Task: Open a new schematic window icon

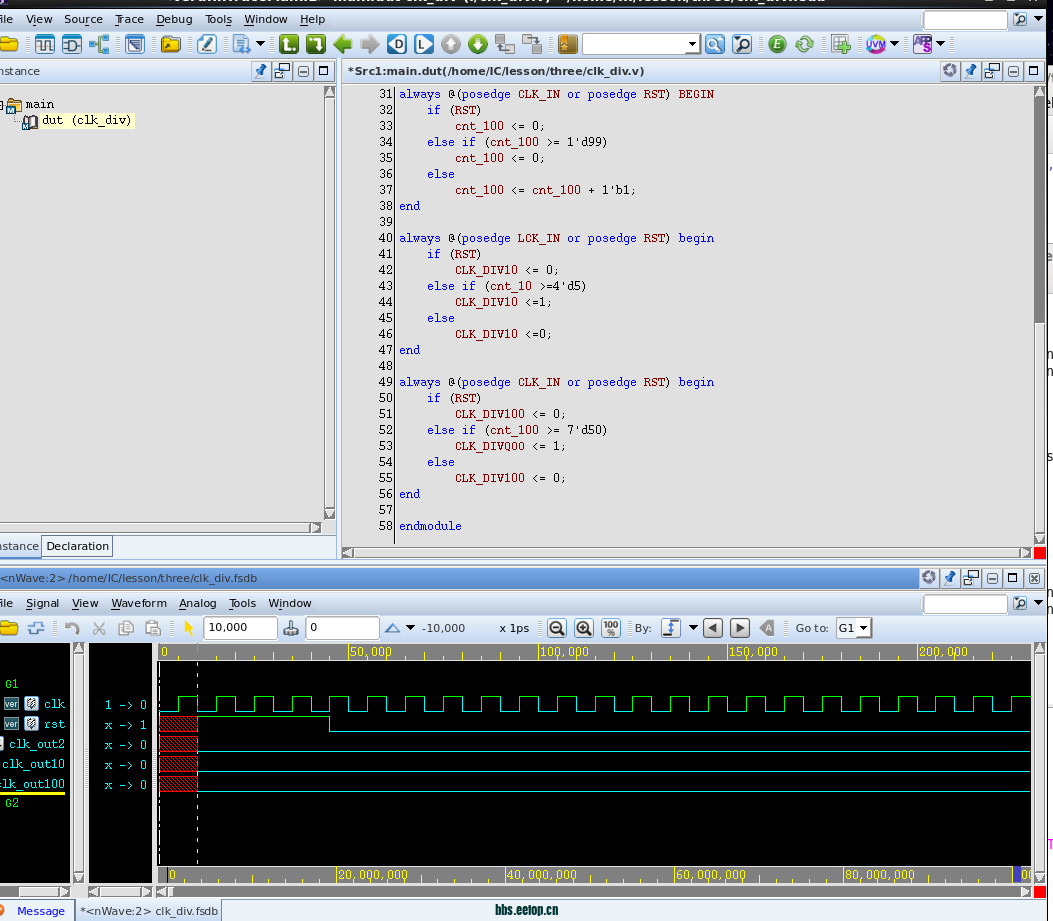Action: [71, 45]
